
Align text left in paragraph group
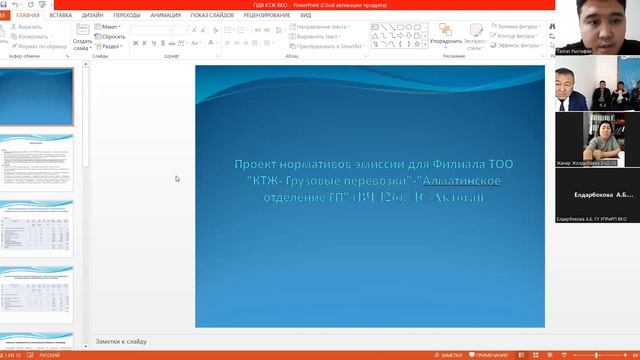227,43
